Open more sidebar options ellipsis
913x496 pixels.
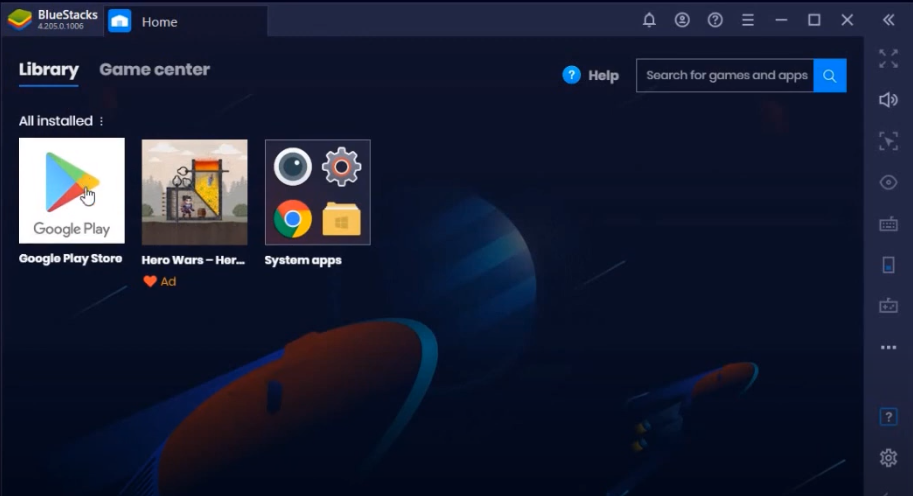(889, 348)
